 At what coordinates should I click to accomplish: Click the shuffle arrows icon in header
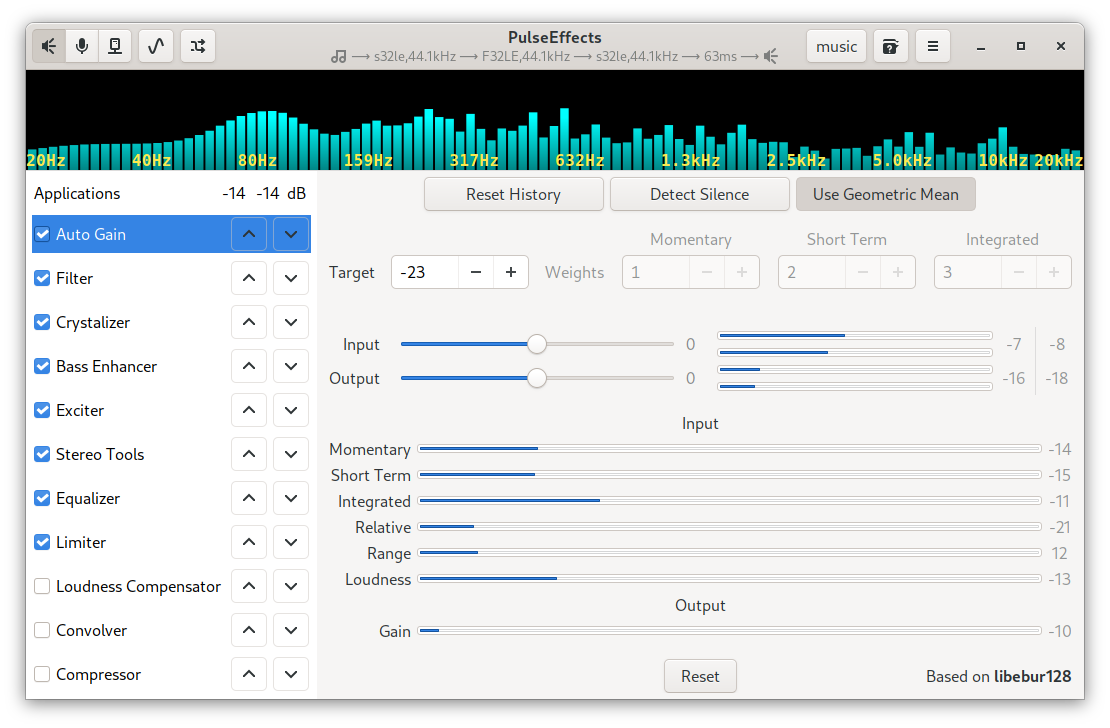(198, 47)
